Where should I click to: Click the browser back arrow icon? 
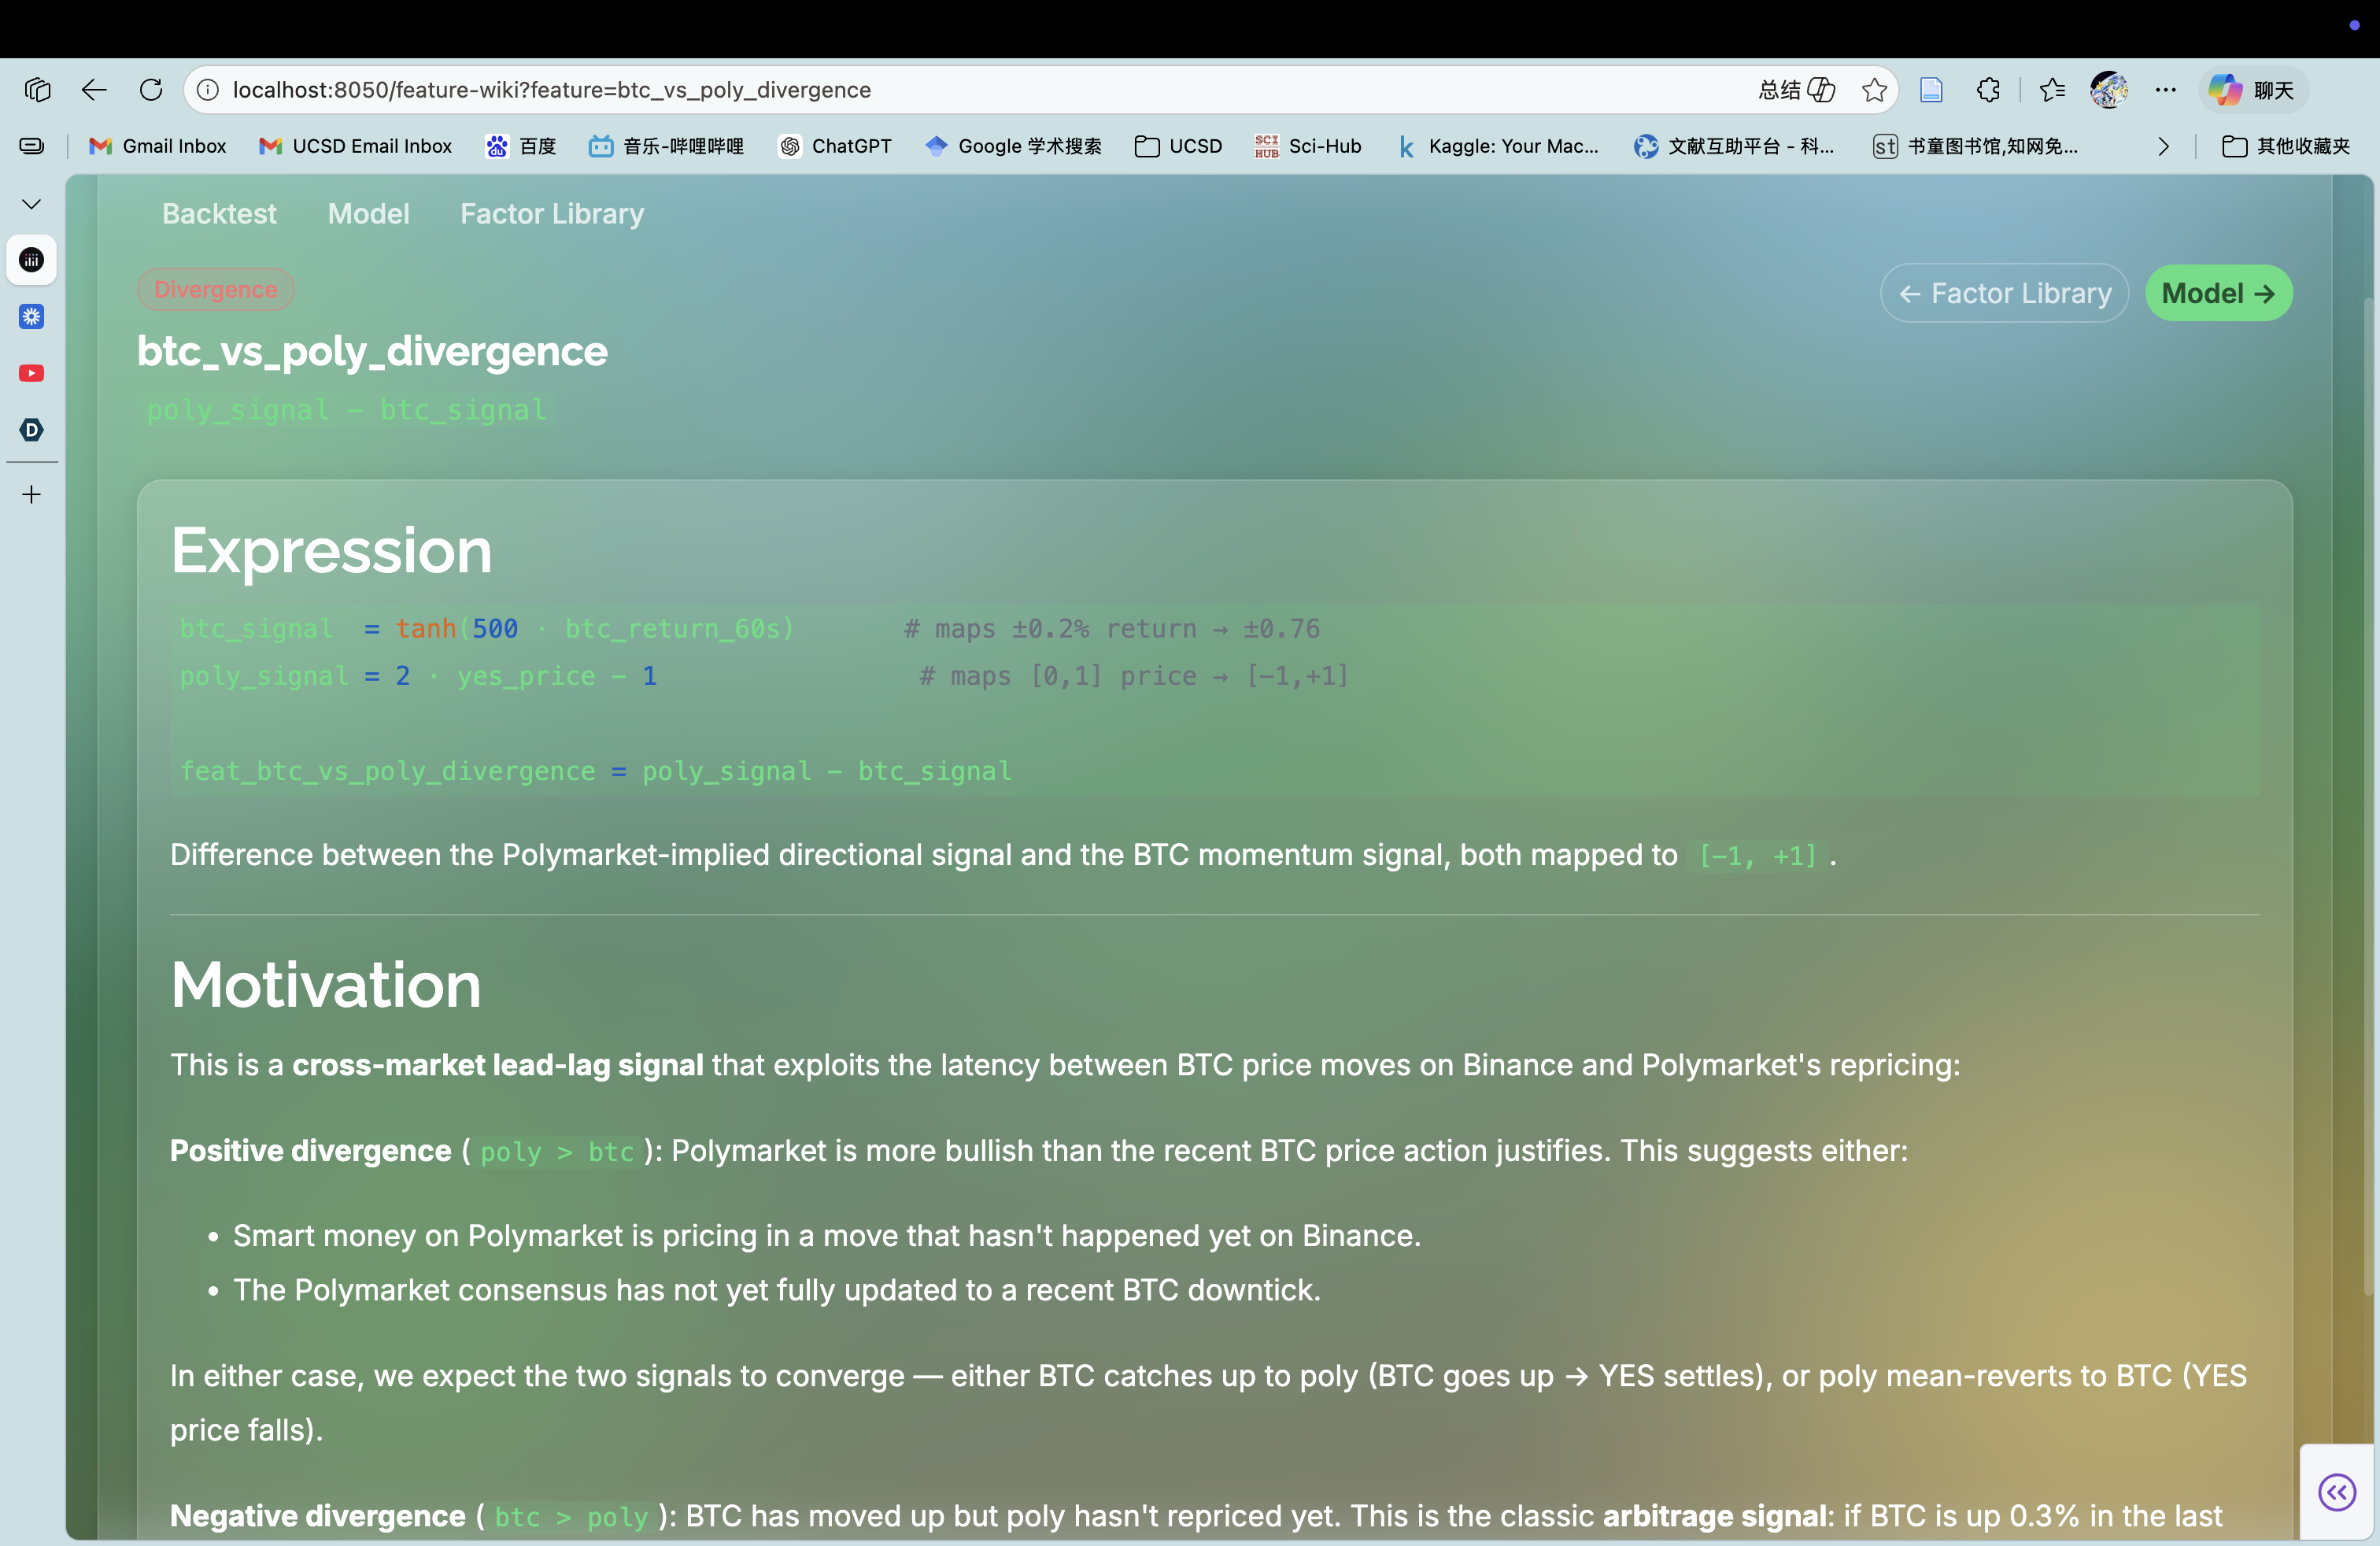(94, 90)
